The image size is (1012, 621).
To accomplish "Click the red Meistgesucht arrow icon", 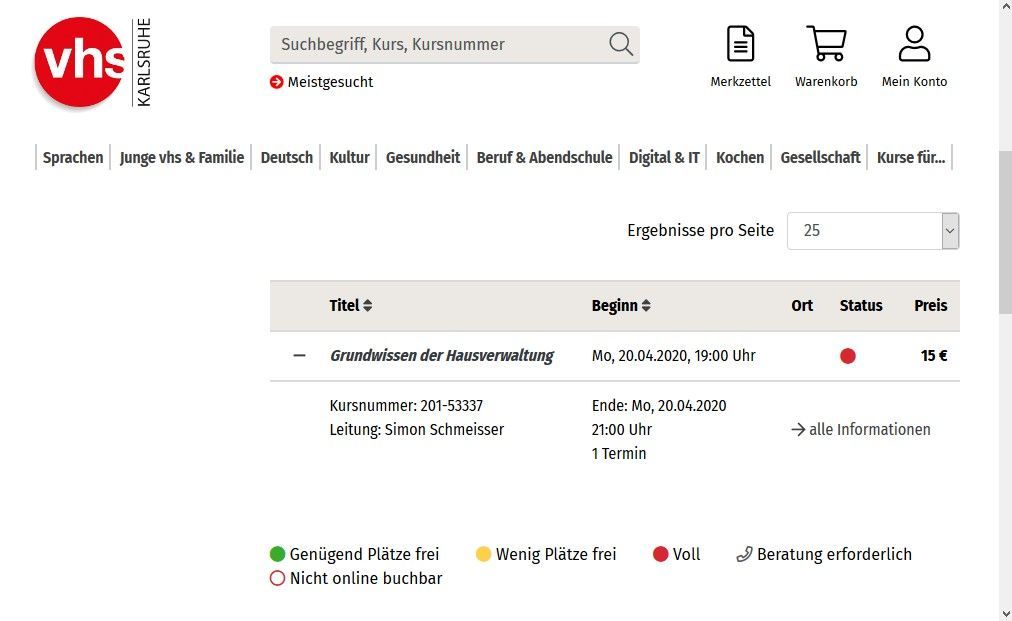I will tap(277, 82).
